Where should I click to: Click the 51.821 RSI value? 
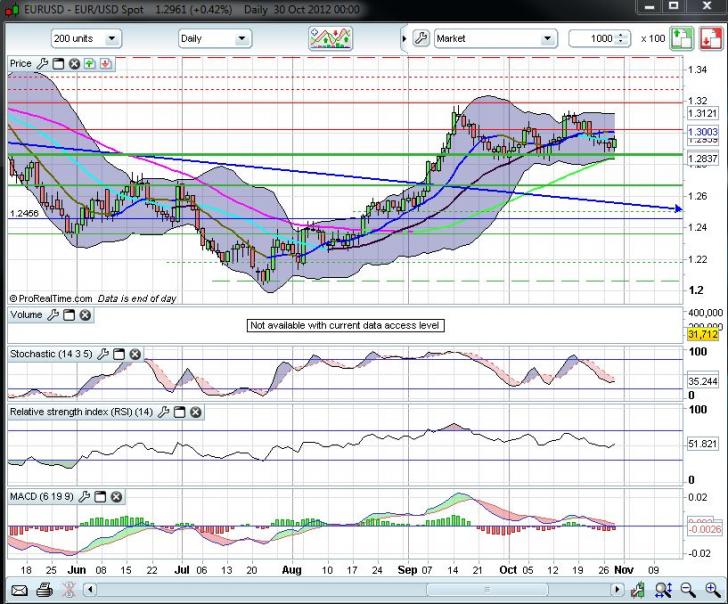point(702,444)
